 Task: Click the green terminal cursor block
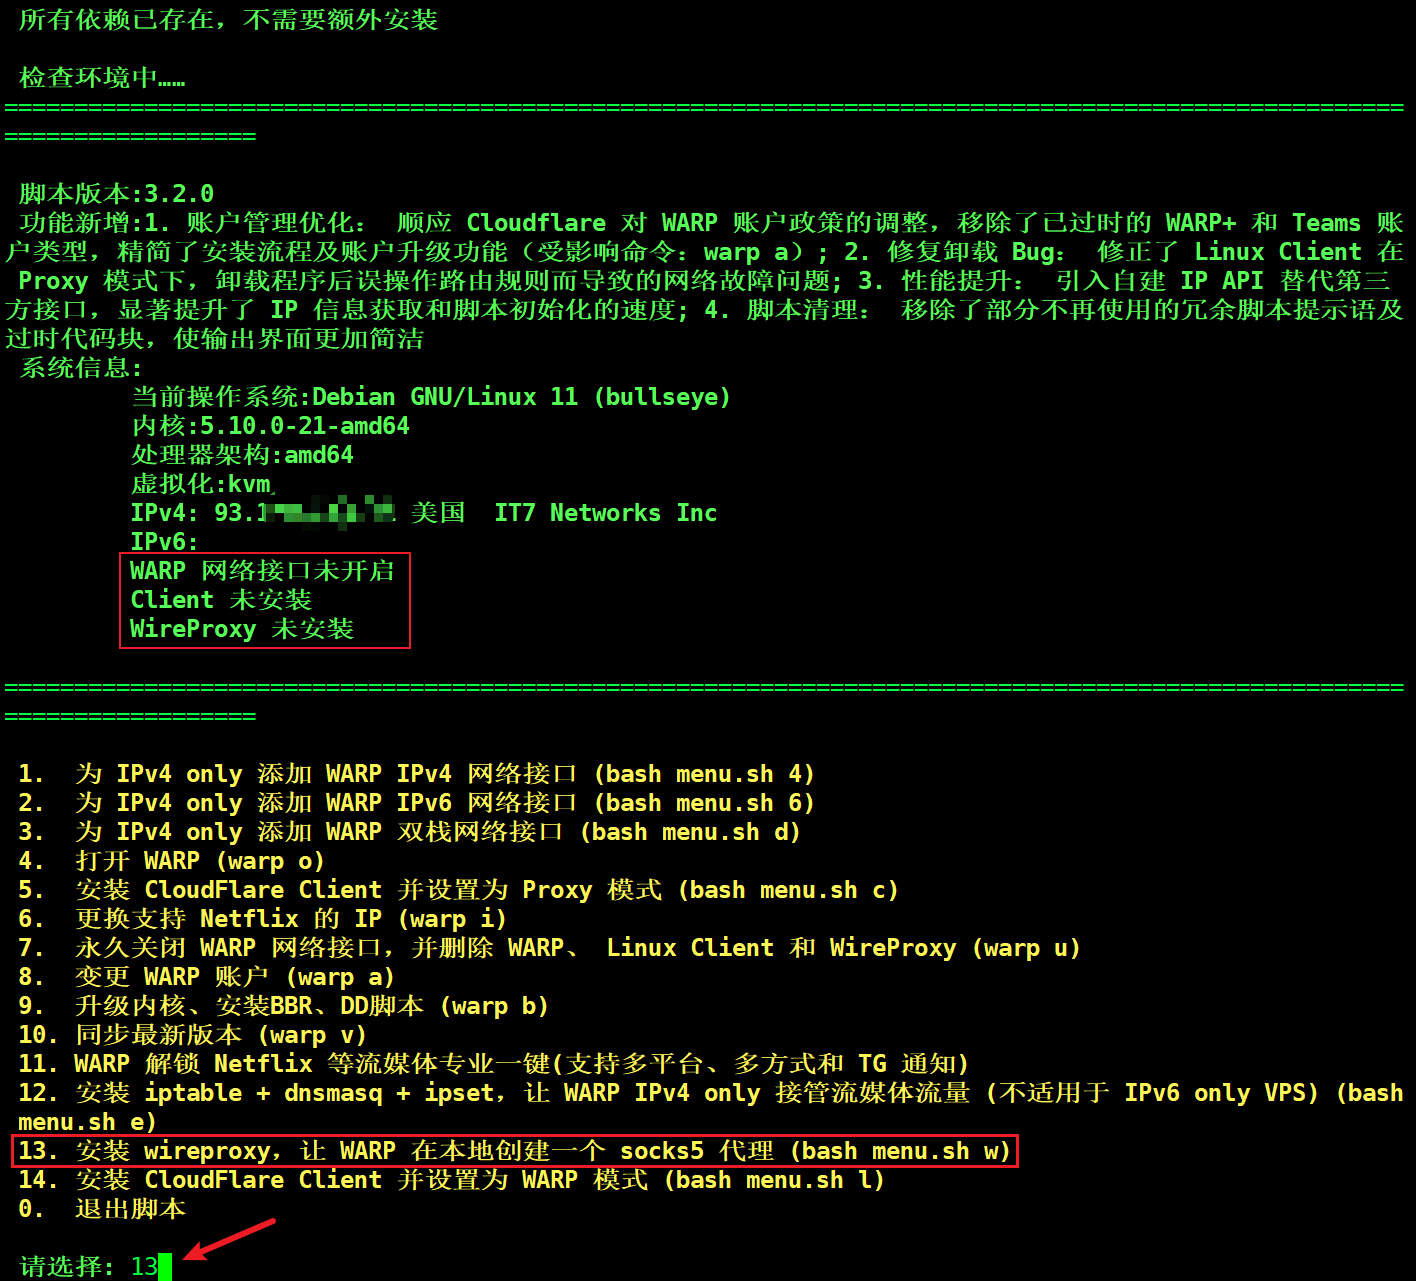click(x=165, y=1267)
